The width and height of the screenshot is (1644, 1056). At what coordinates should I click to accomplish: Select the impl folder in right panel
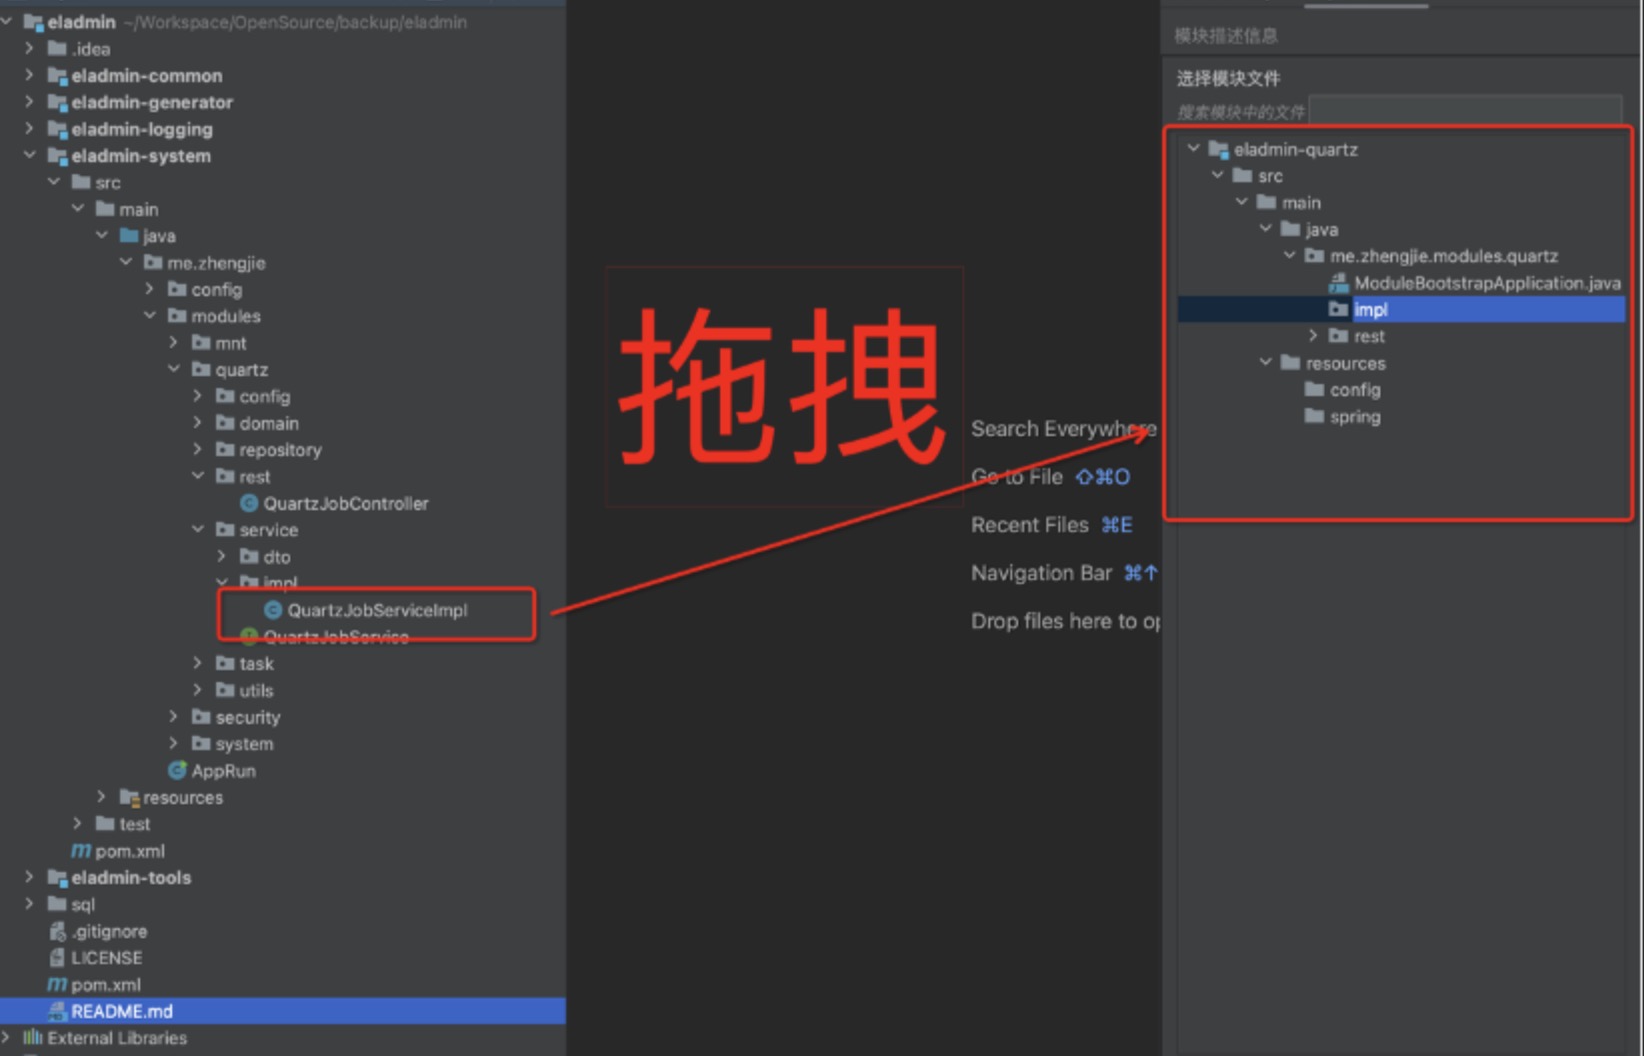(x=1401, y=310)
